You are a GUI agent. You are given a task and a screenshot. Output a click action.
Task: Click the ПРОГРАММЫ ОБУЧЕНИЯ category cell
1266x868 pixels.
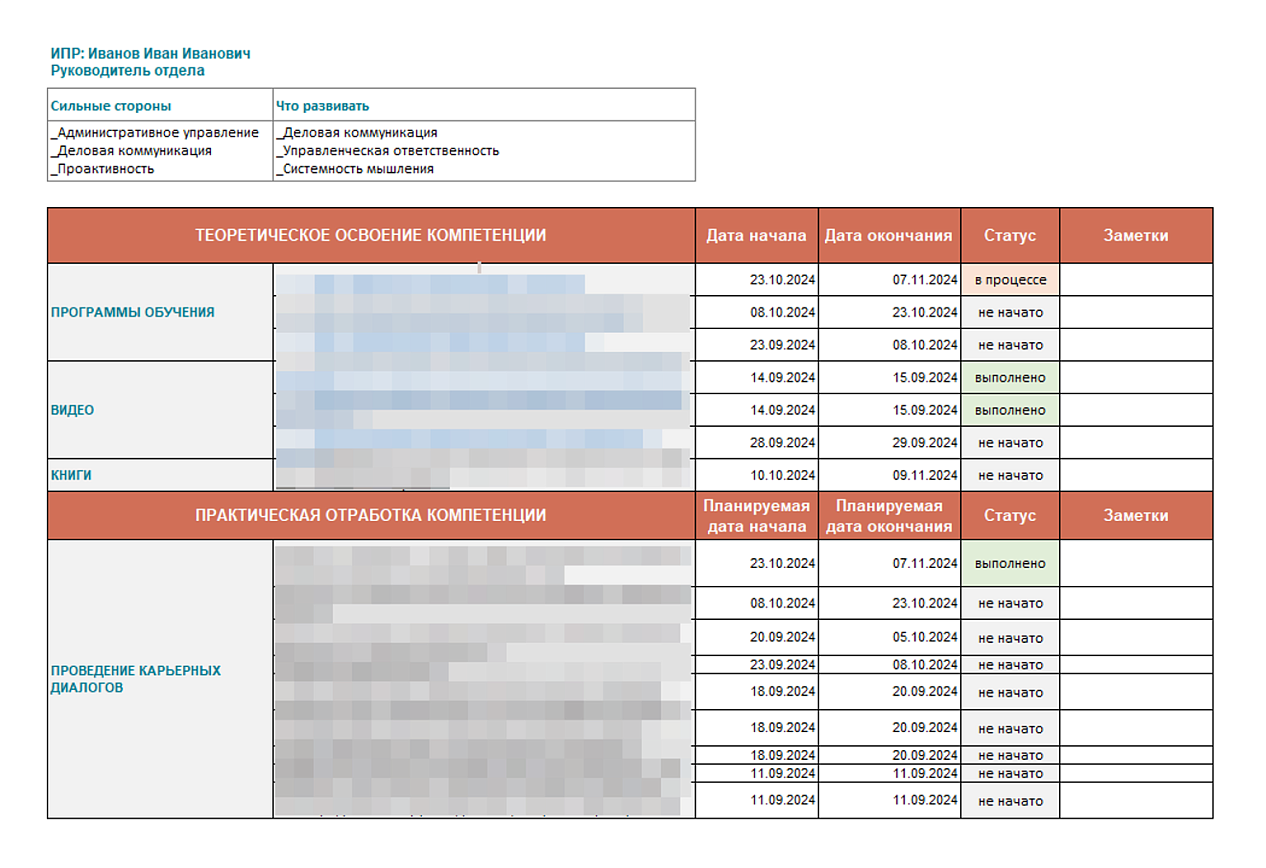click(x=160, y=312)
